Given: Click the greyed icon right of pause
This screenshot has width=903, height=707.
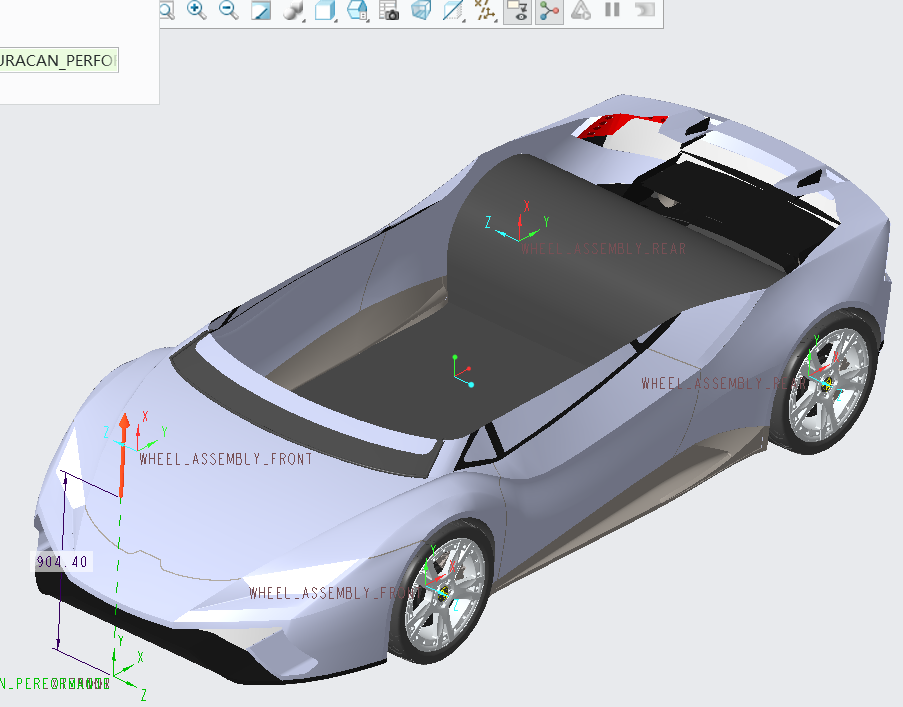Looking at the screenshot, I should [645, 10].
